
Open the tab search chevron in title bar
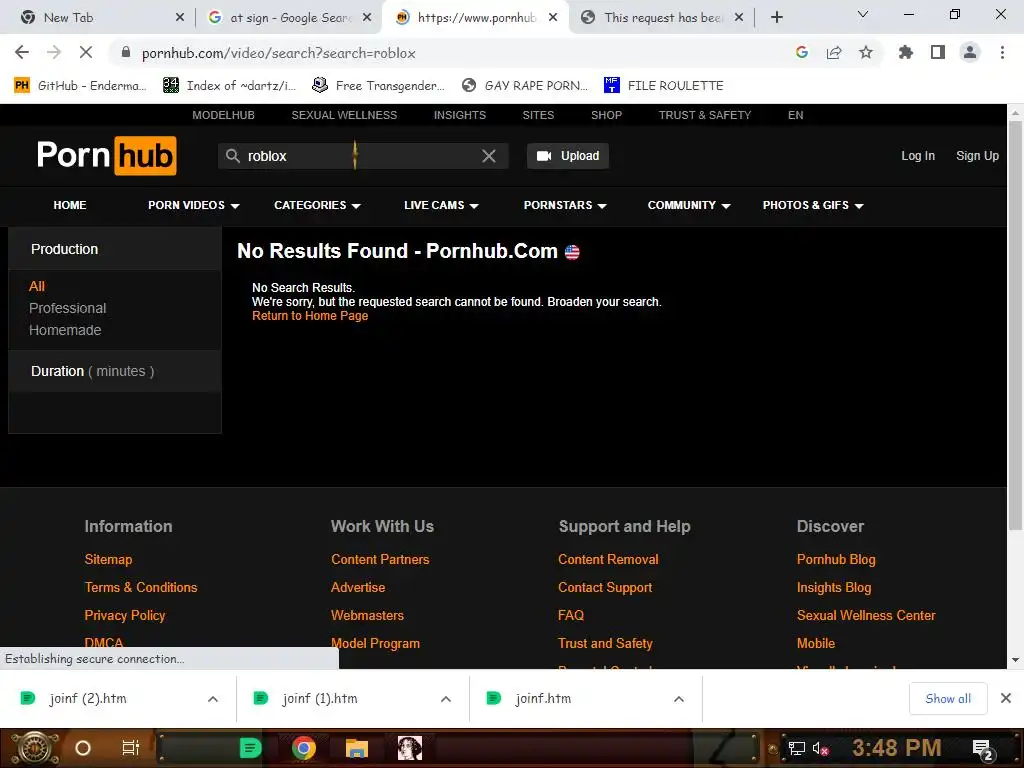point(863,14)
